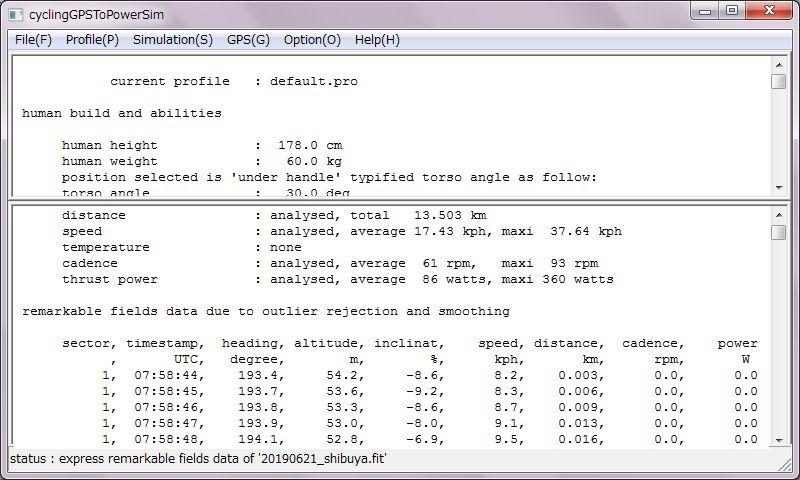The height and width of the screenshot is (480, 800).
Task: Click the profile pane scrollbar thumb
Action: (x=779, y=81)
